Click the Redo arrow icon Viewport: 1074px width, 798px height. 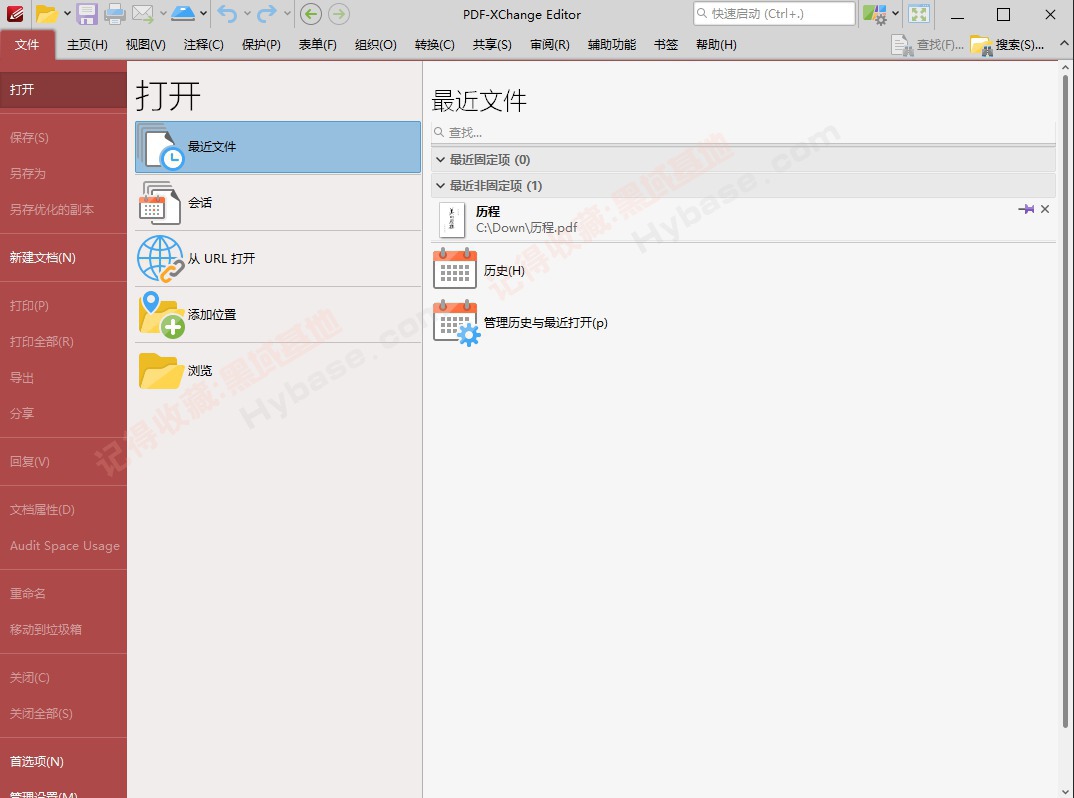[267, 14]
